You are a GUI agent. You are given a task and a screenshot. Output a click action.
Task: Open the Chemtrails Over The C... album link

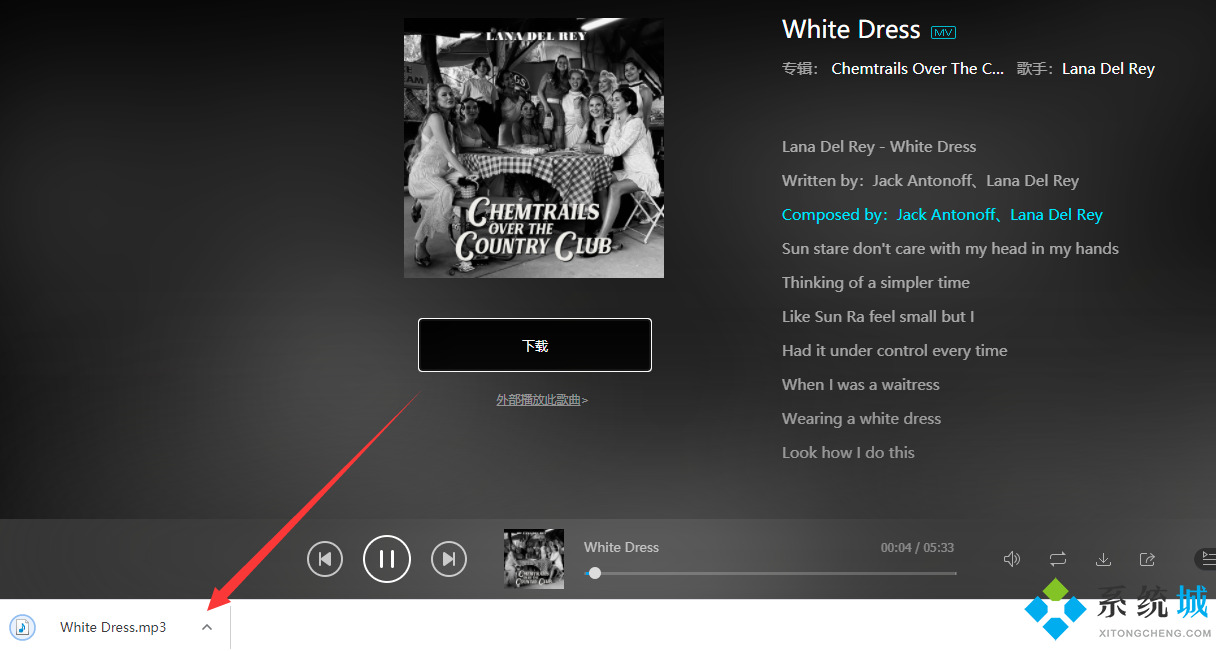click(917, 69)
